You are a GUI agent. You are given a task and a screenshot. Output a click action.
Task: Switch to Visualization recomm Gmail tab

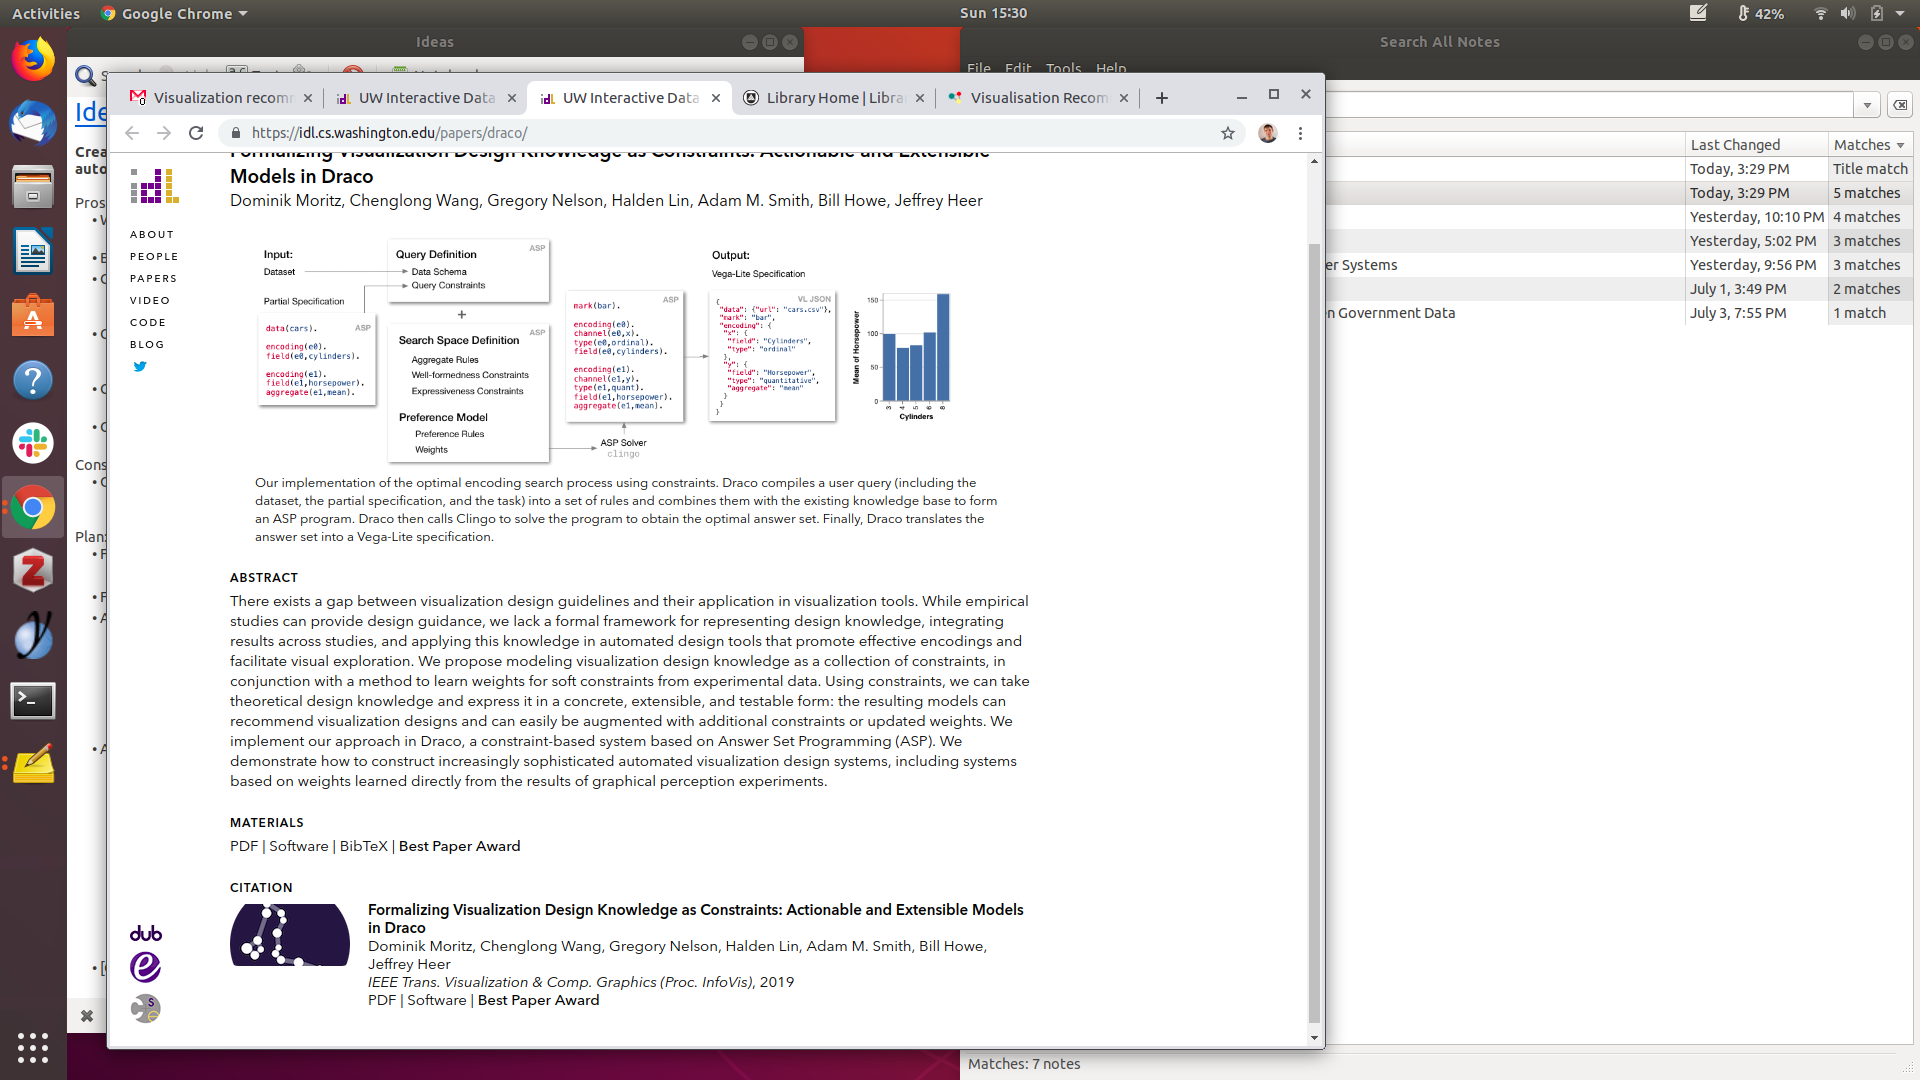click(222, 98)
